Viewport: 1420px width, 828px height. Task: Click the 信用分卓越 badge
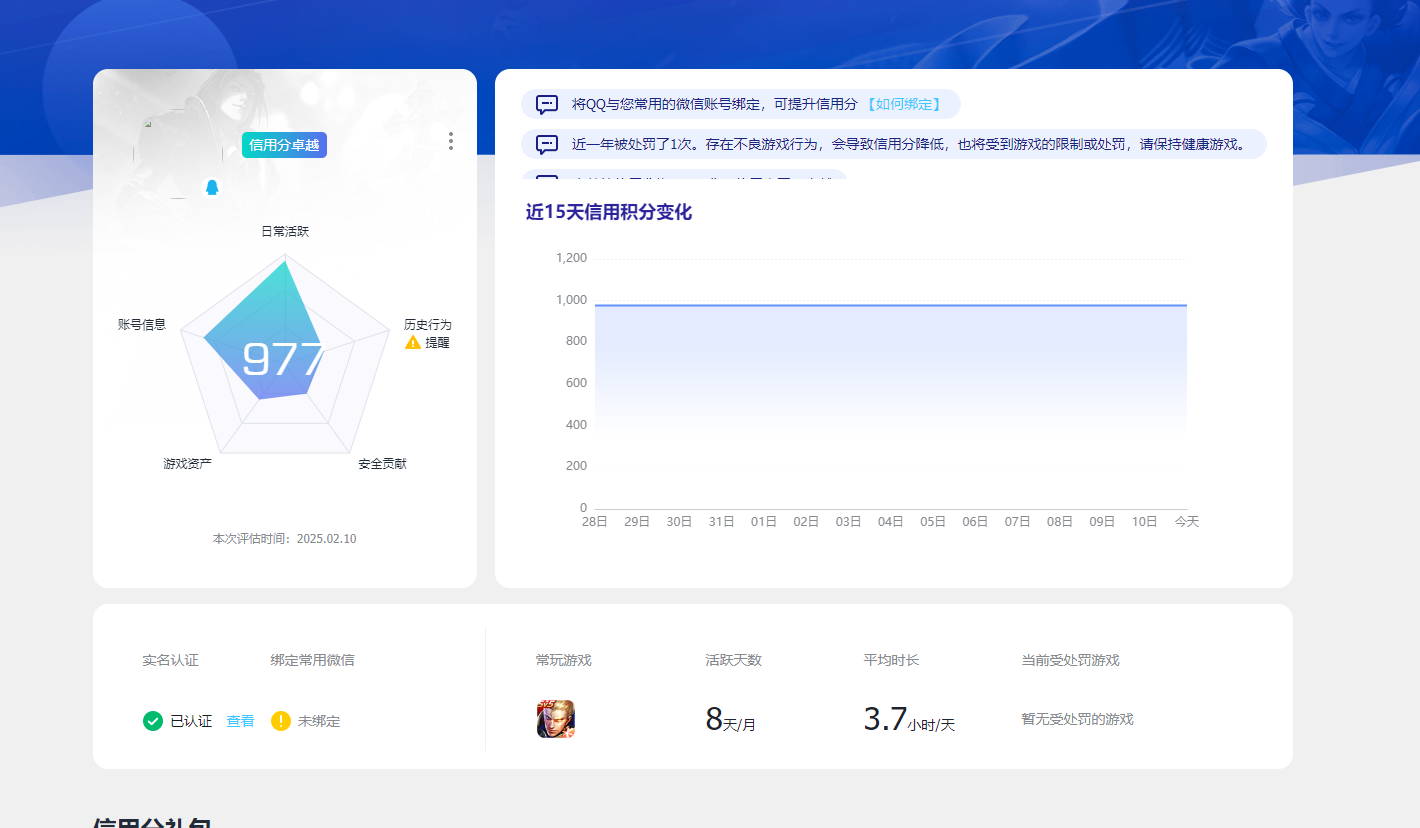[284, 145]
